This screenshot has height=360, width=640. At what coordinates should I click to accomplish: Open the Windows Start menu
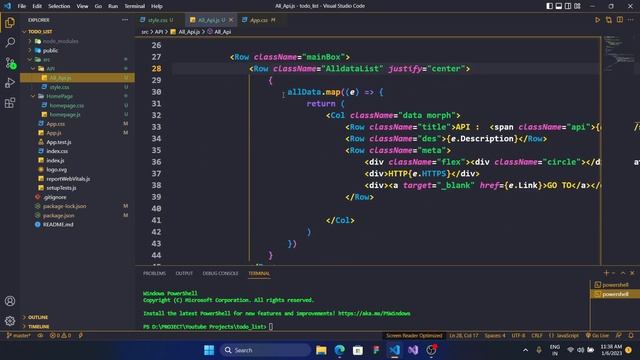tap(209, 350)
